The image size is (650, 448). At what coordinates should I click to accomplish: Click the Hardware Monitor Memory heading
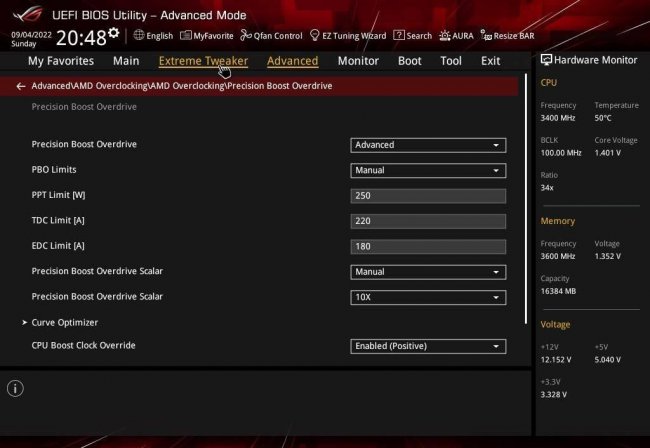click(558, 221)
